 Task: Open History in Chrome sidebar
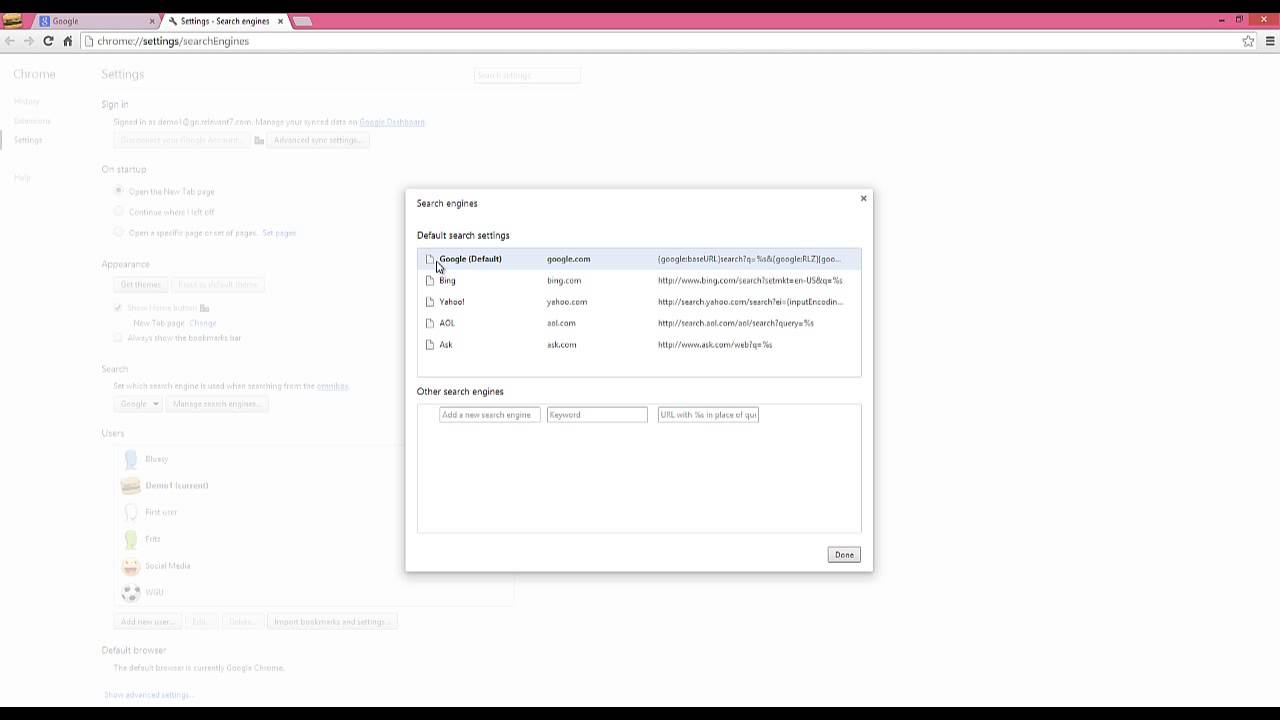coord(27,101)
